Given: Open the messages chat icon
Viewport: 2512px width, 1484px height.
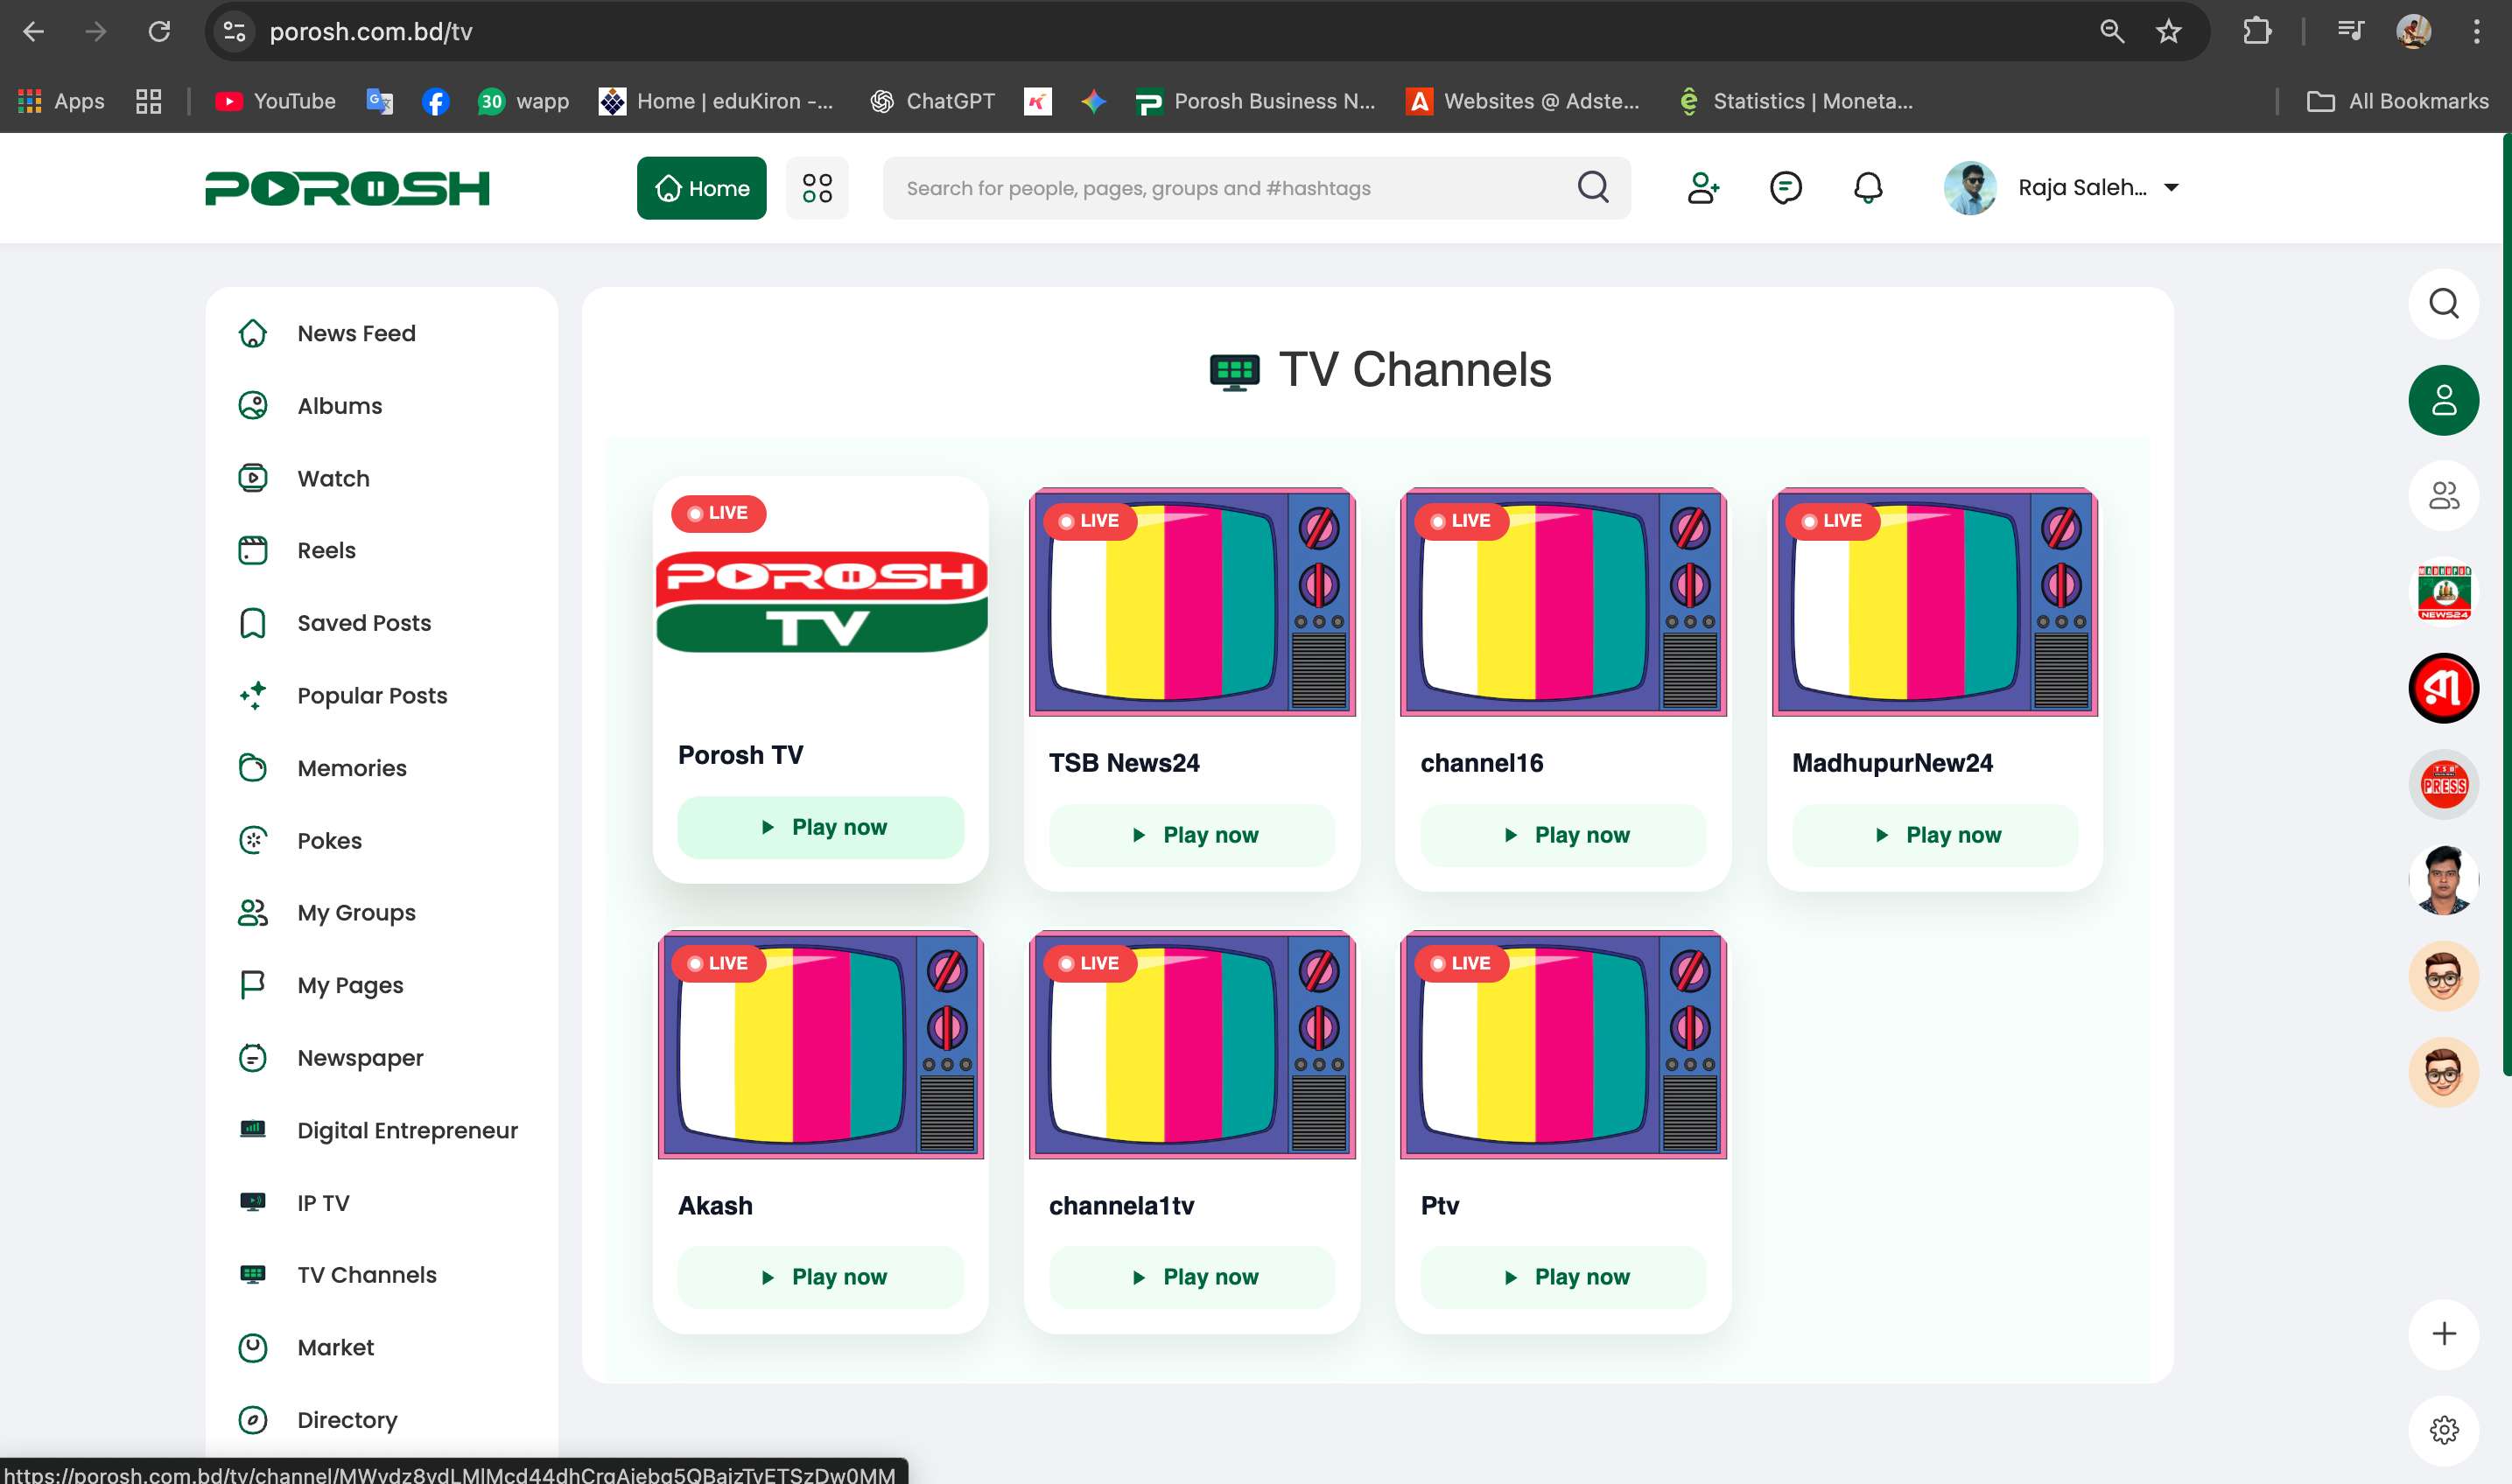Looking at the screenshot, I should [x=1785, y=188].
